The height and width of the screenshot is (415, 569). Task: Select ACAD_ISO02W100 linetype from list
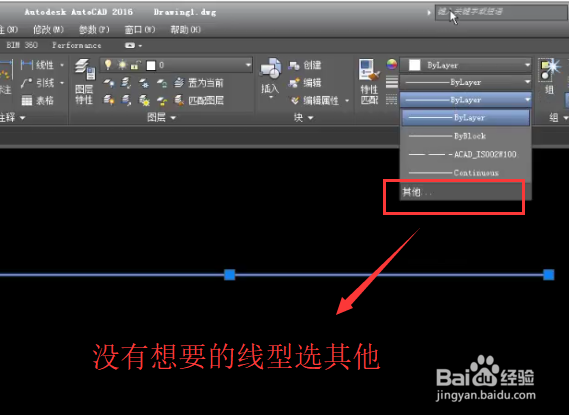(x=466, y=155)
